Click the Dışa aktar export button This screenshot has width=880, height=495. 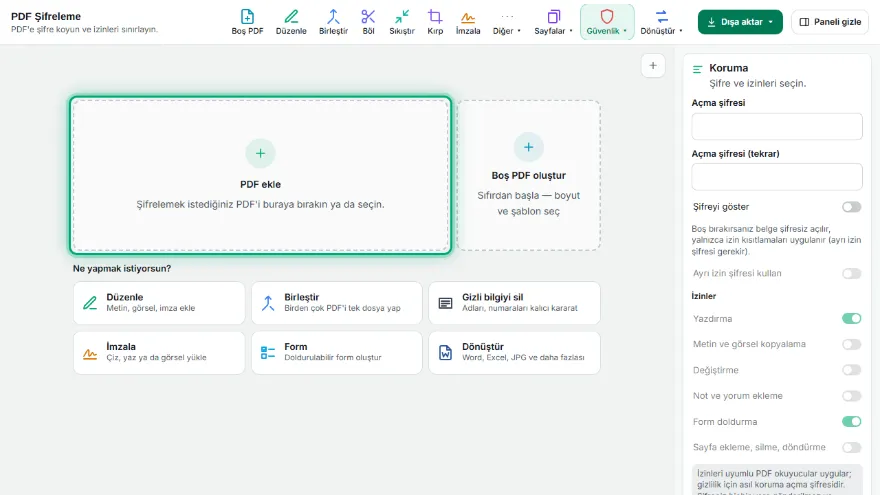(740, 22)
